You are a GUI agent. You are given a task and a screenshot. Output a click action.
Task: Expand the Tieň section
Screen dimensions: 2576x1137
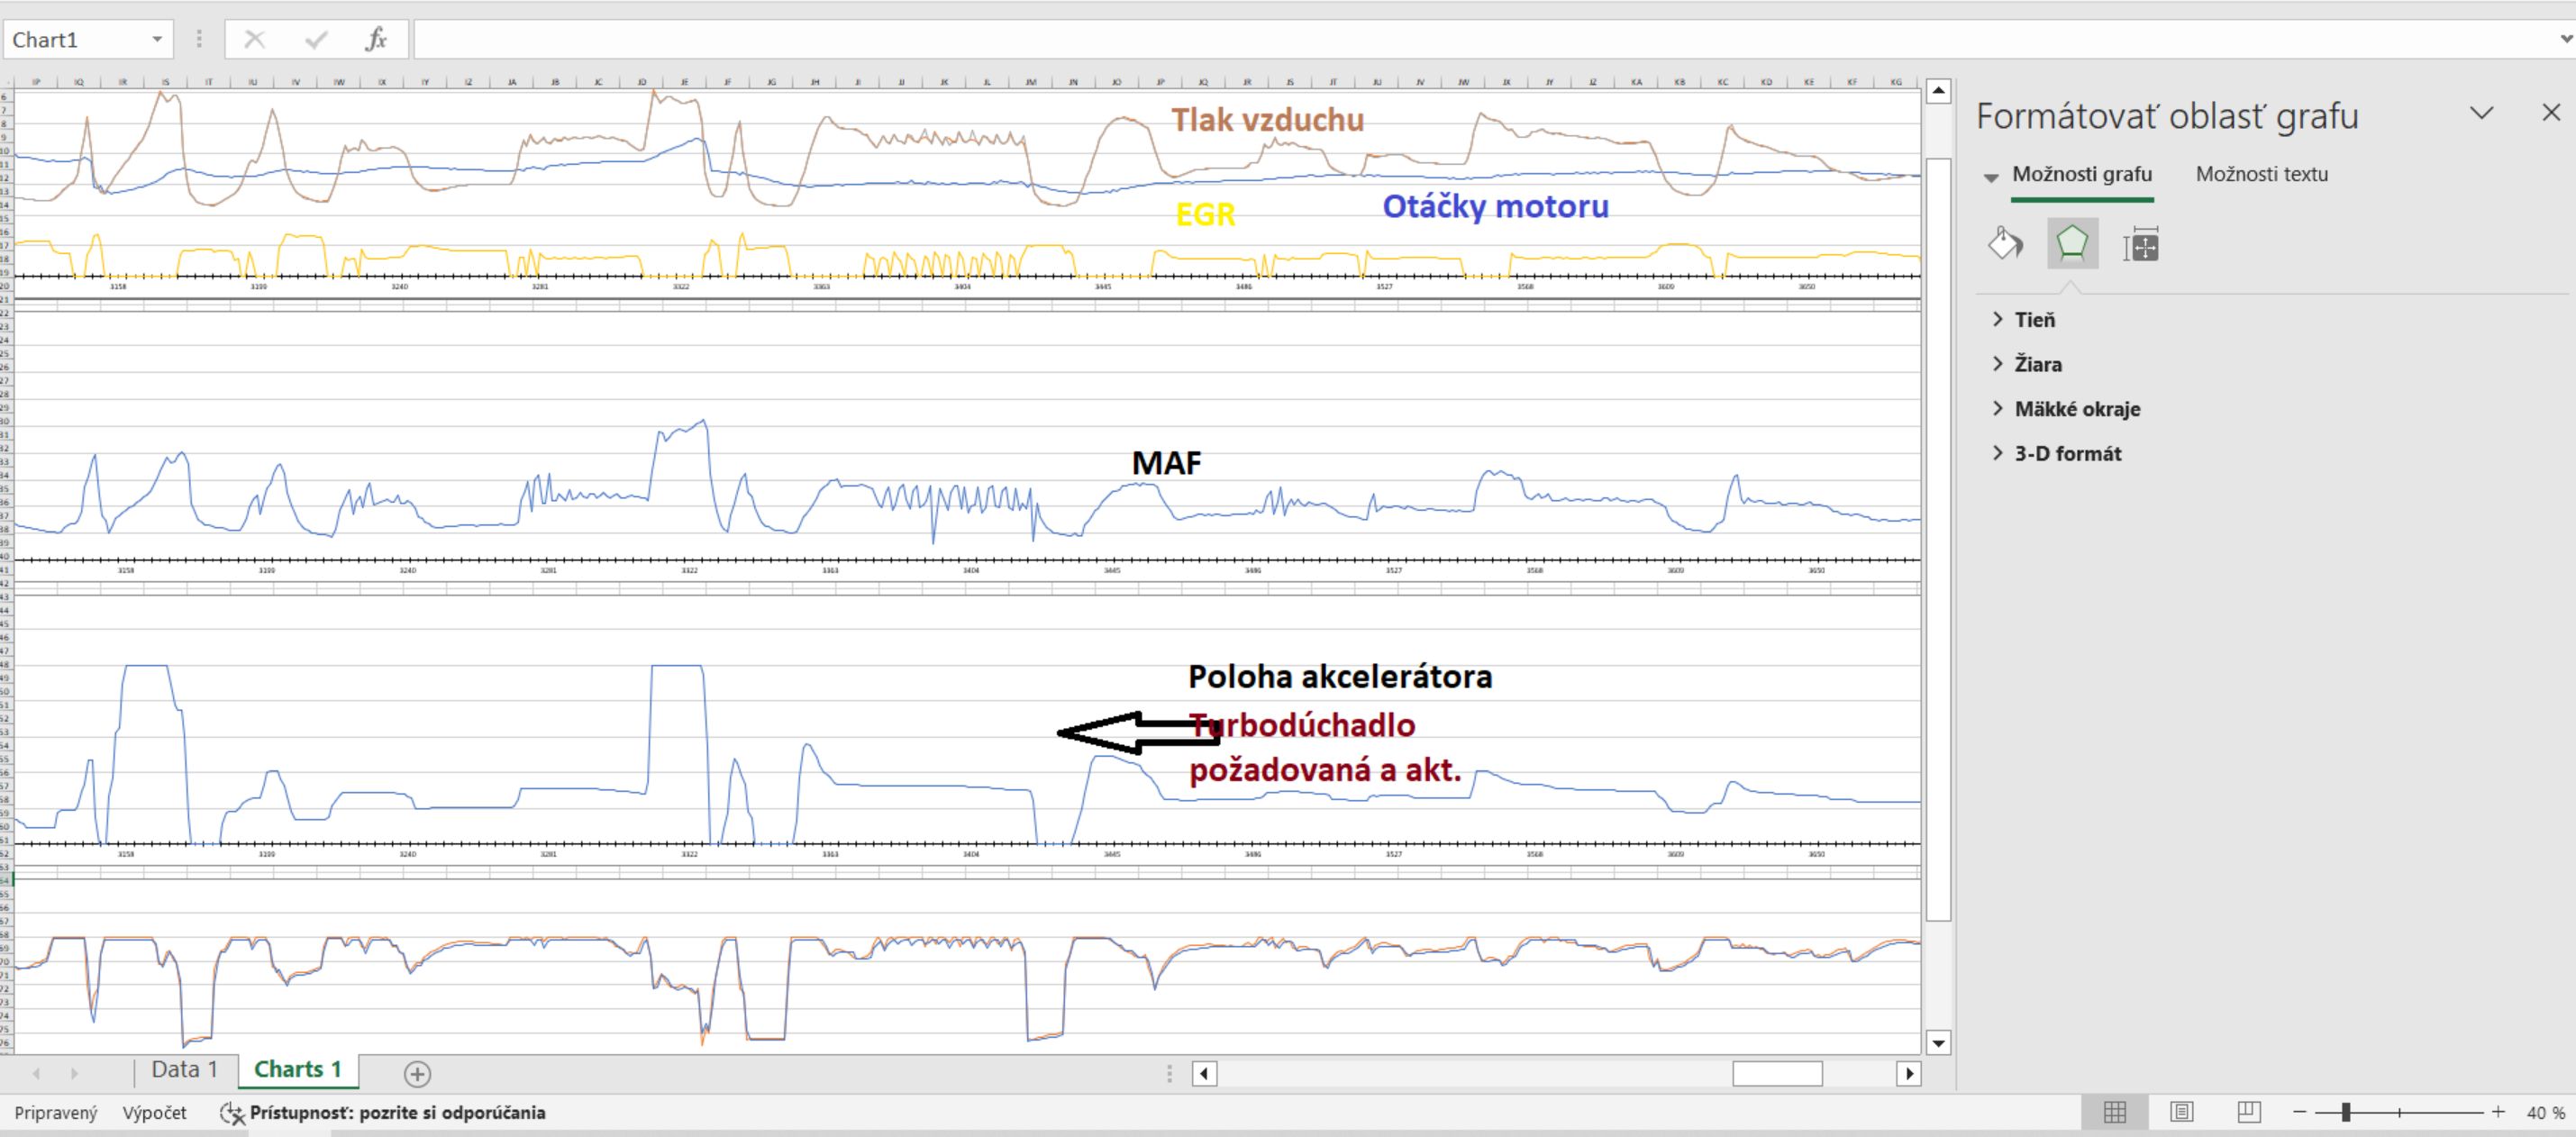2034,320
